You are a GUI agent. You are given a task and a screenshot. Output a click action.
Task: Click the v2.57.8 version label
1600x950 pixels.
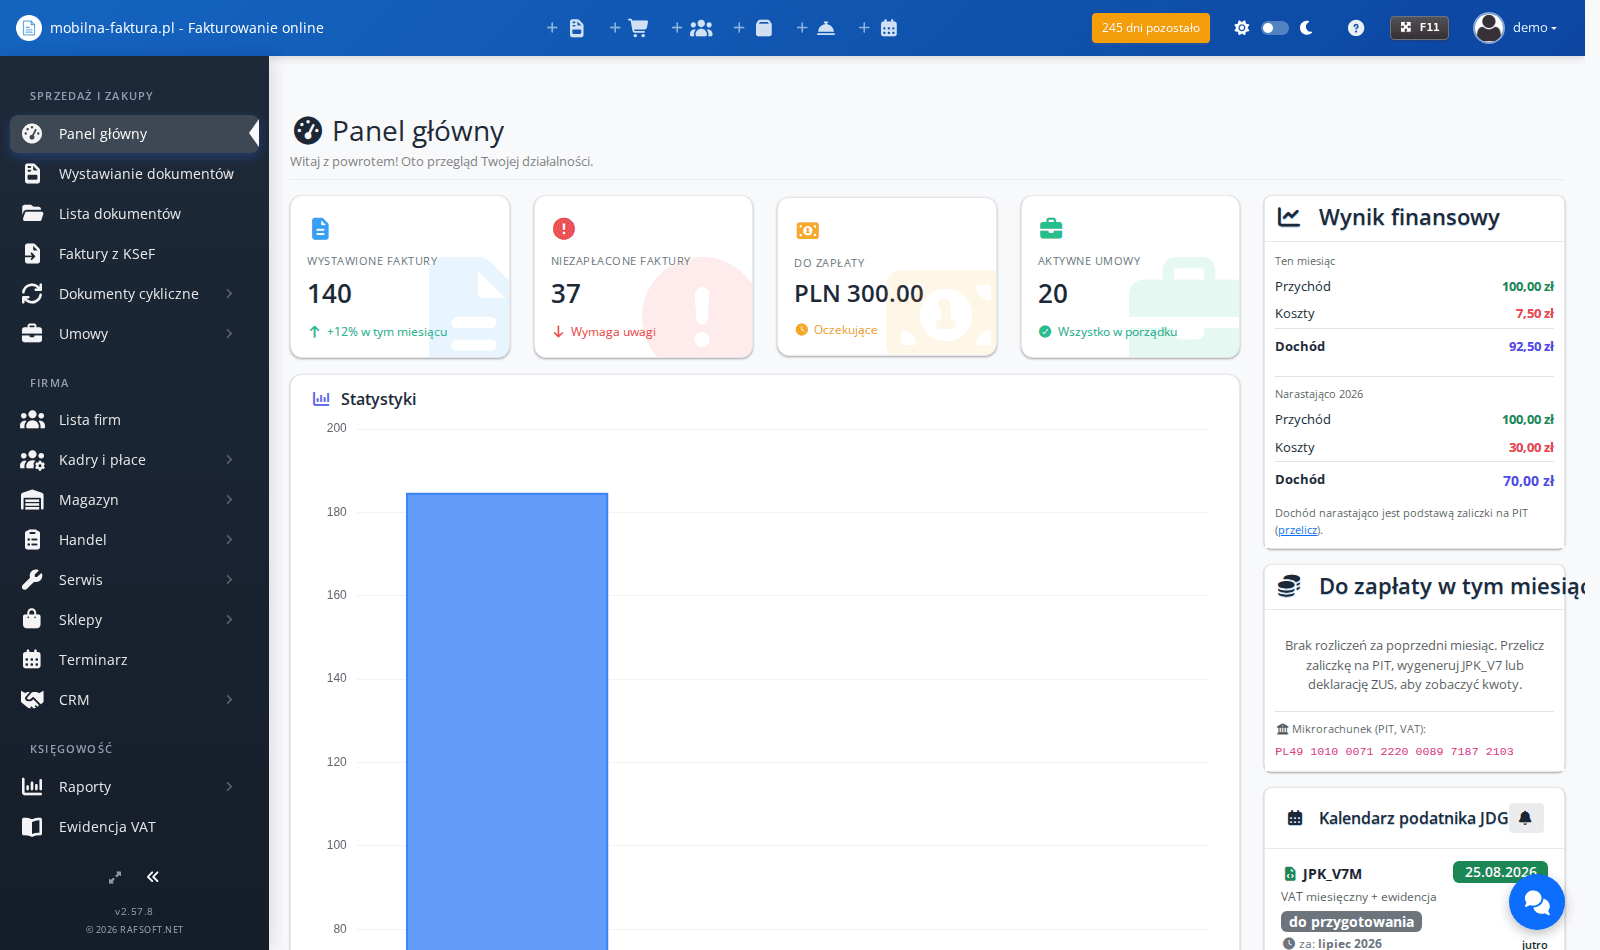coord(134,912)
